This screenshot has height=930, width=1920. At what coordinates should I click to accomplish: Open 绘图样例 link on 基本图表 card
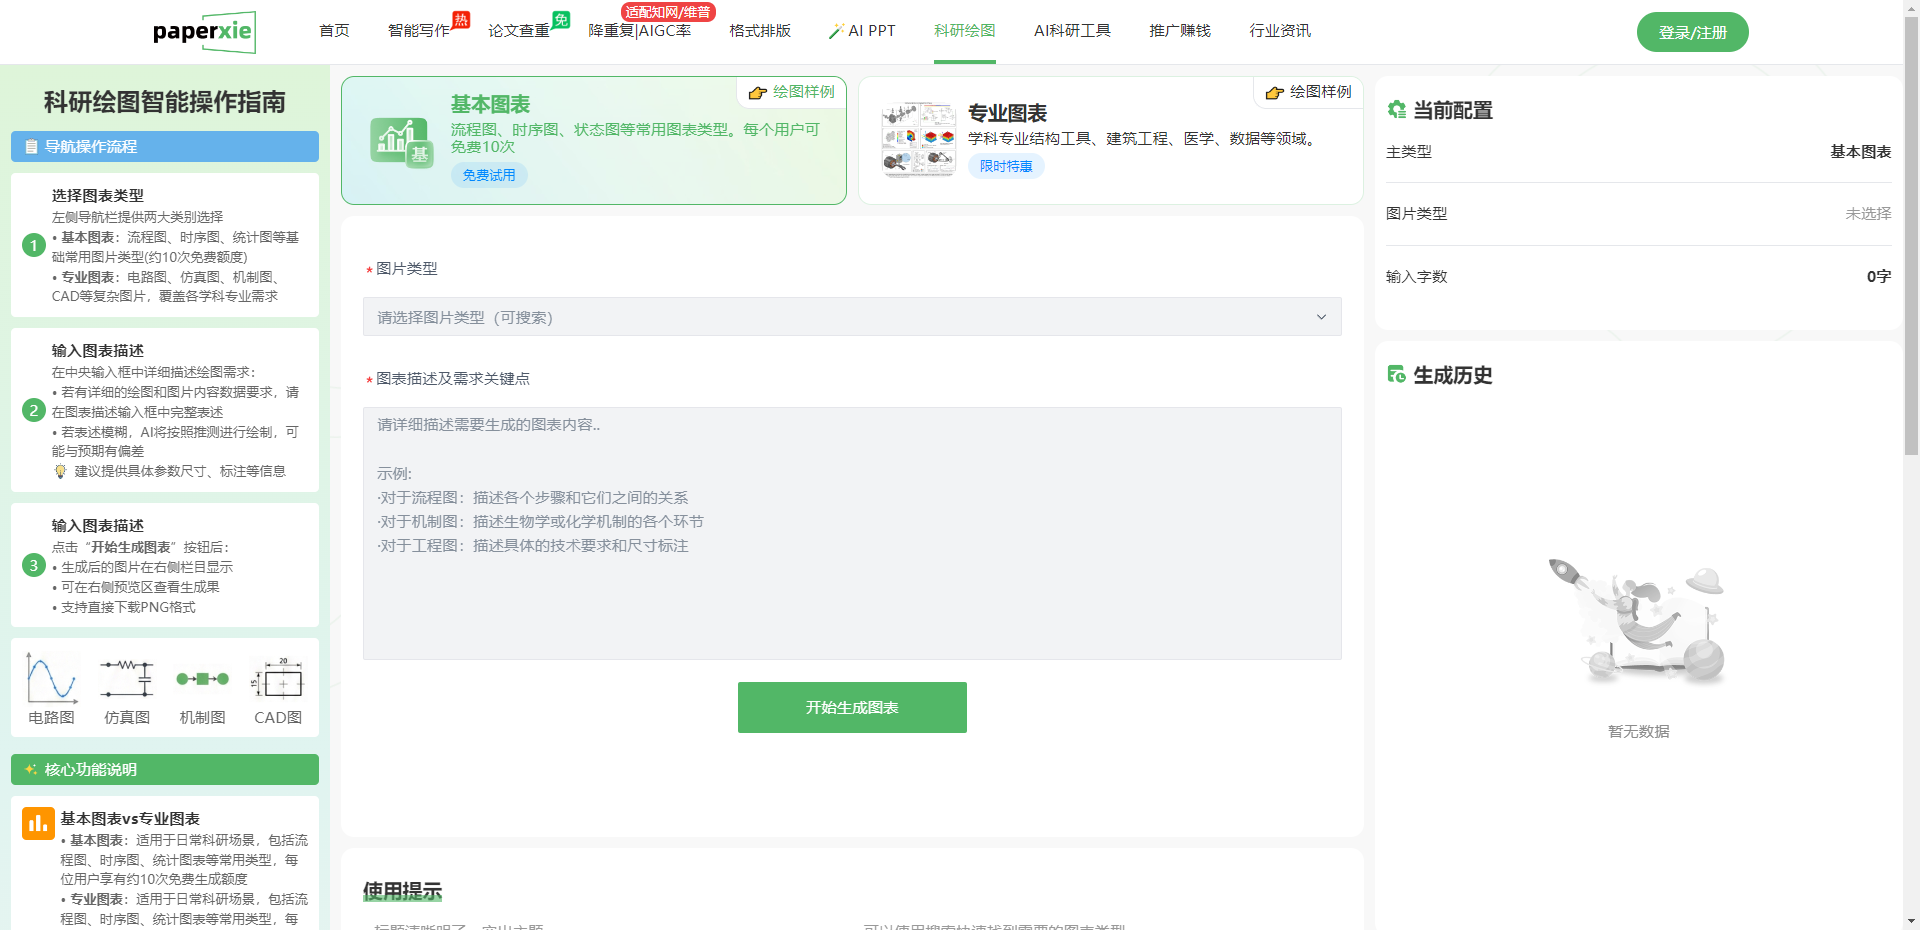(792, 92)
